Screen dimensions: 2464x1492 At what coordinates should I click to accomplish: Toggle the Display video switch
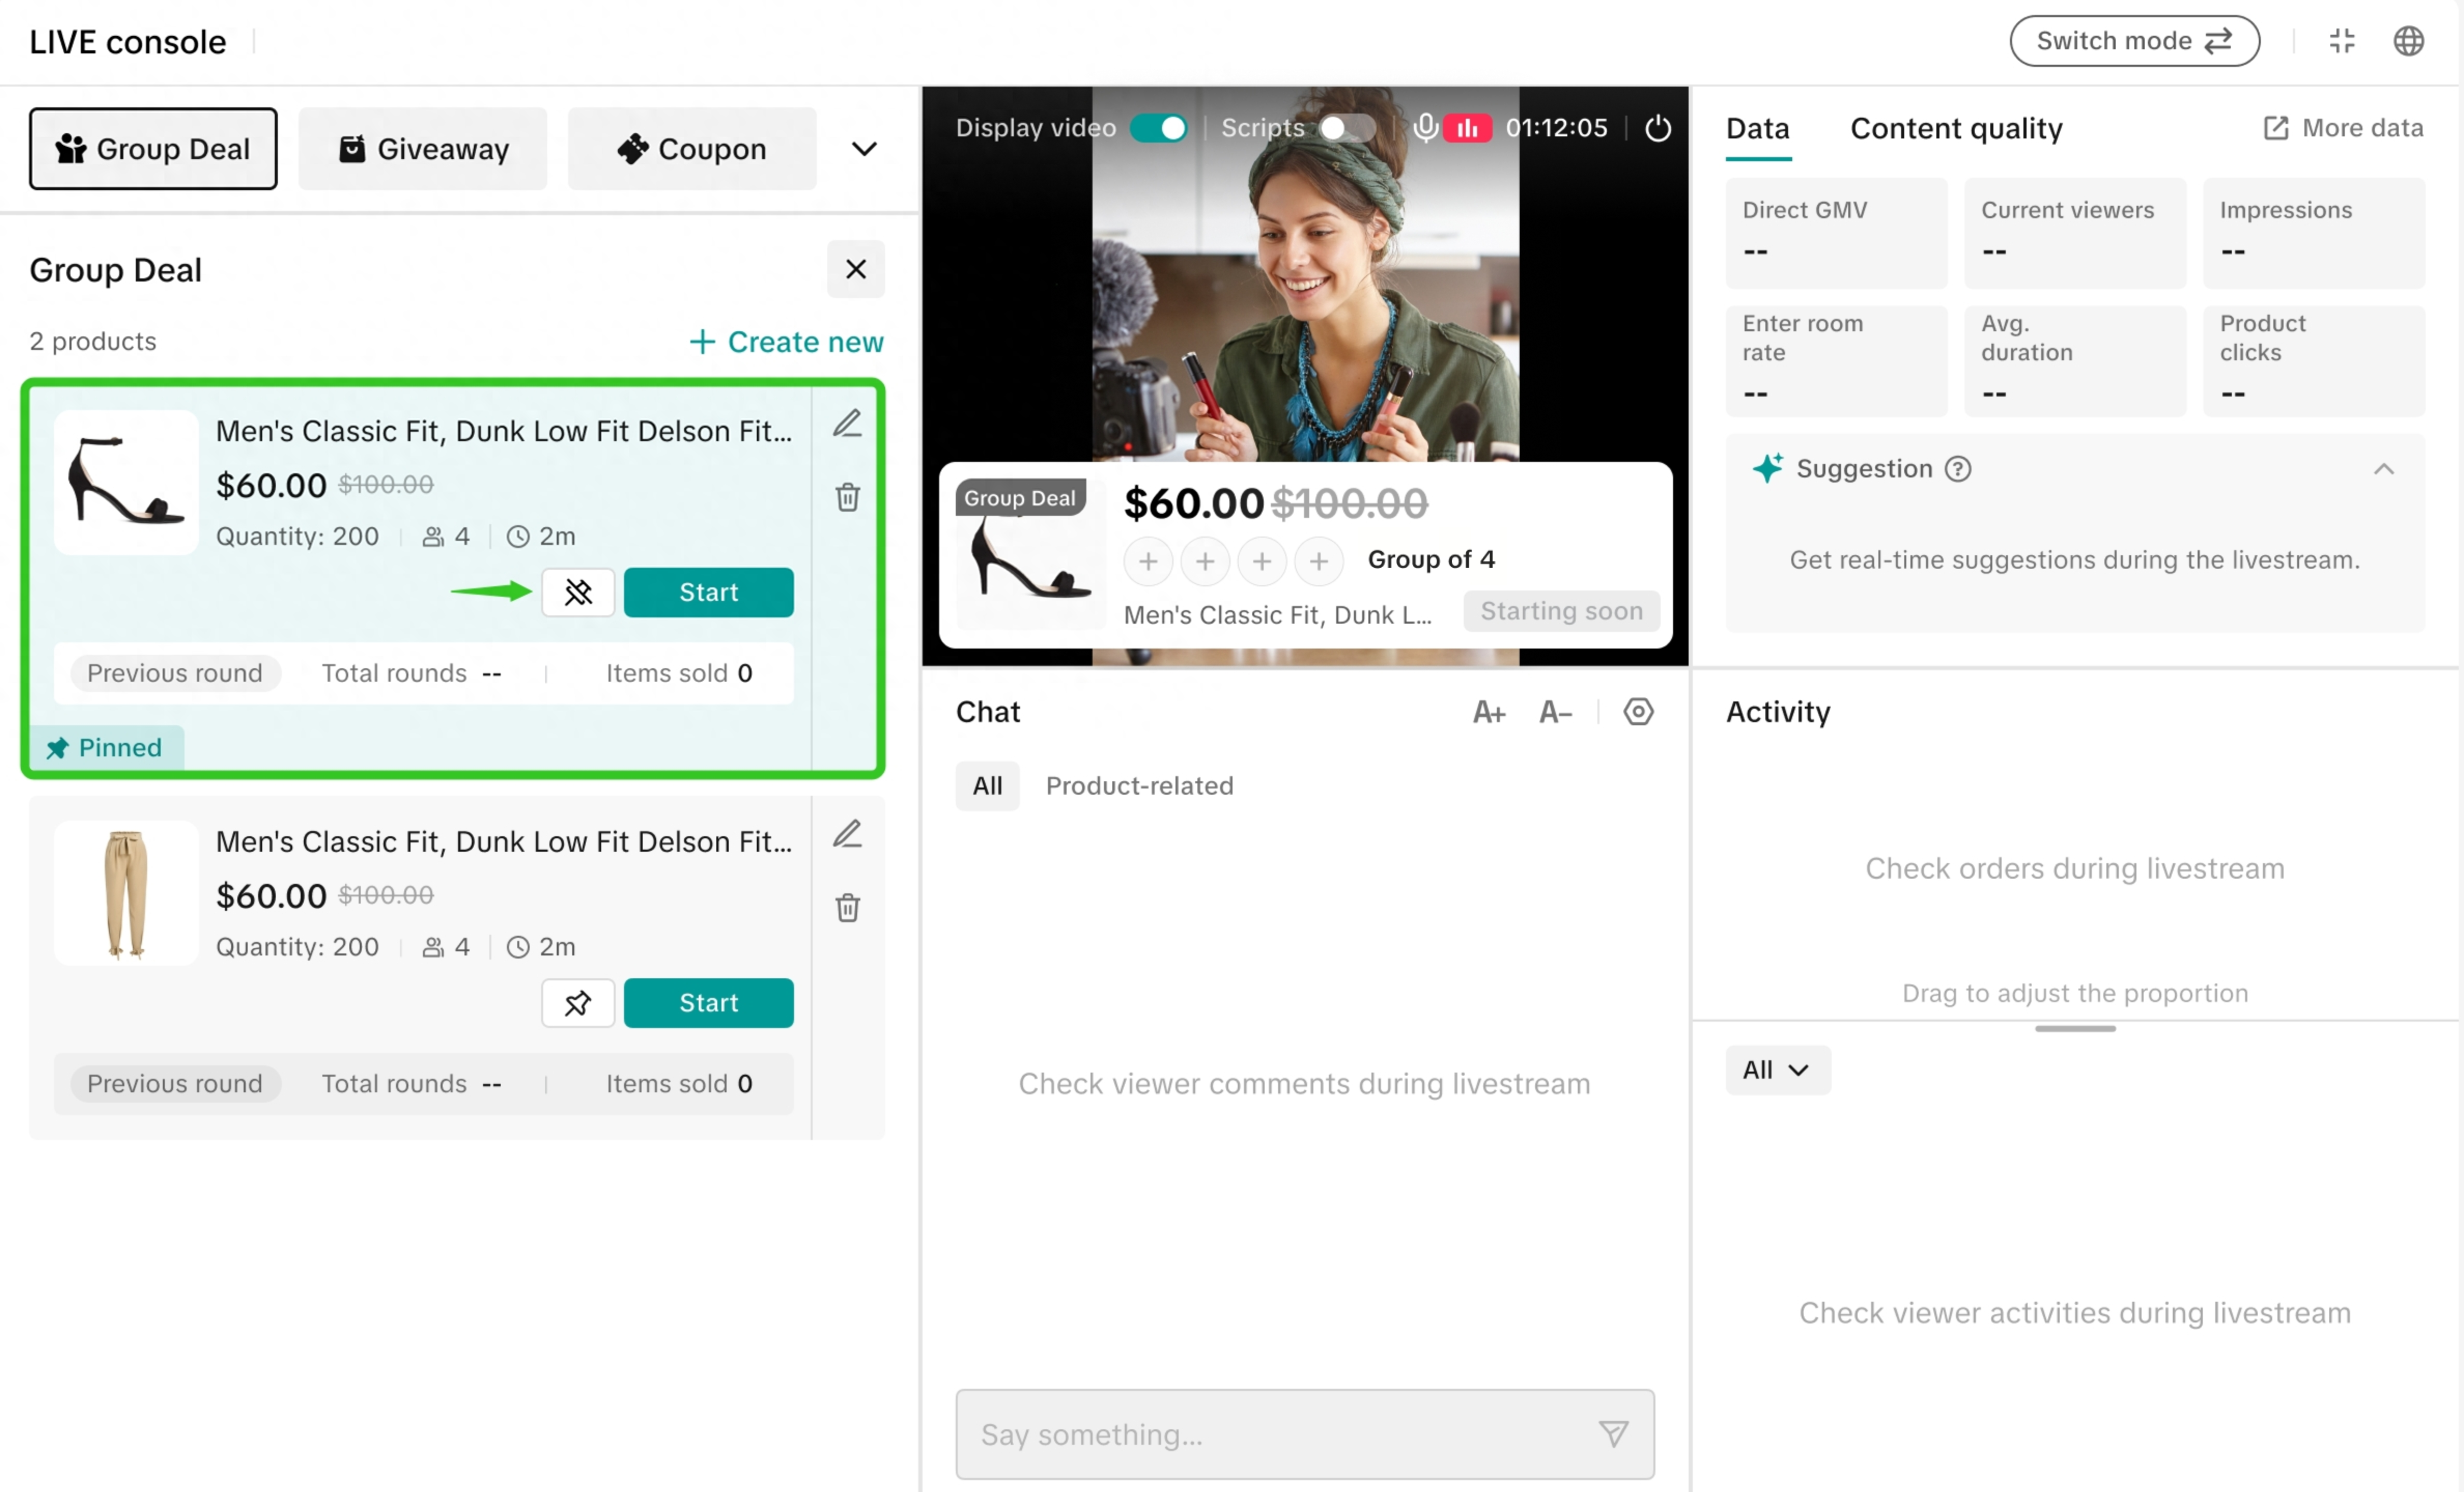pyautogui.click(x=1159, y=128)
